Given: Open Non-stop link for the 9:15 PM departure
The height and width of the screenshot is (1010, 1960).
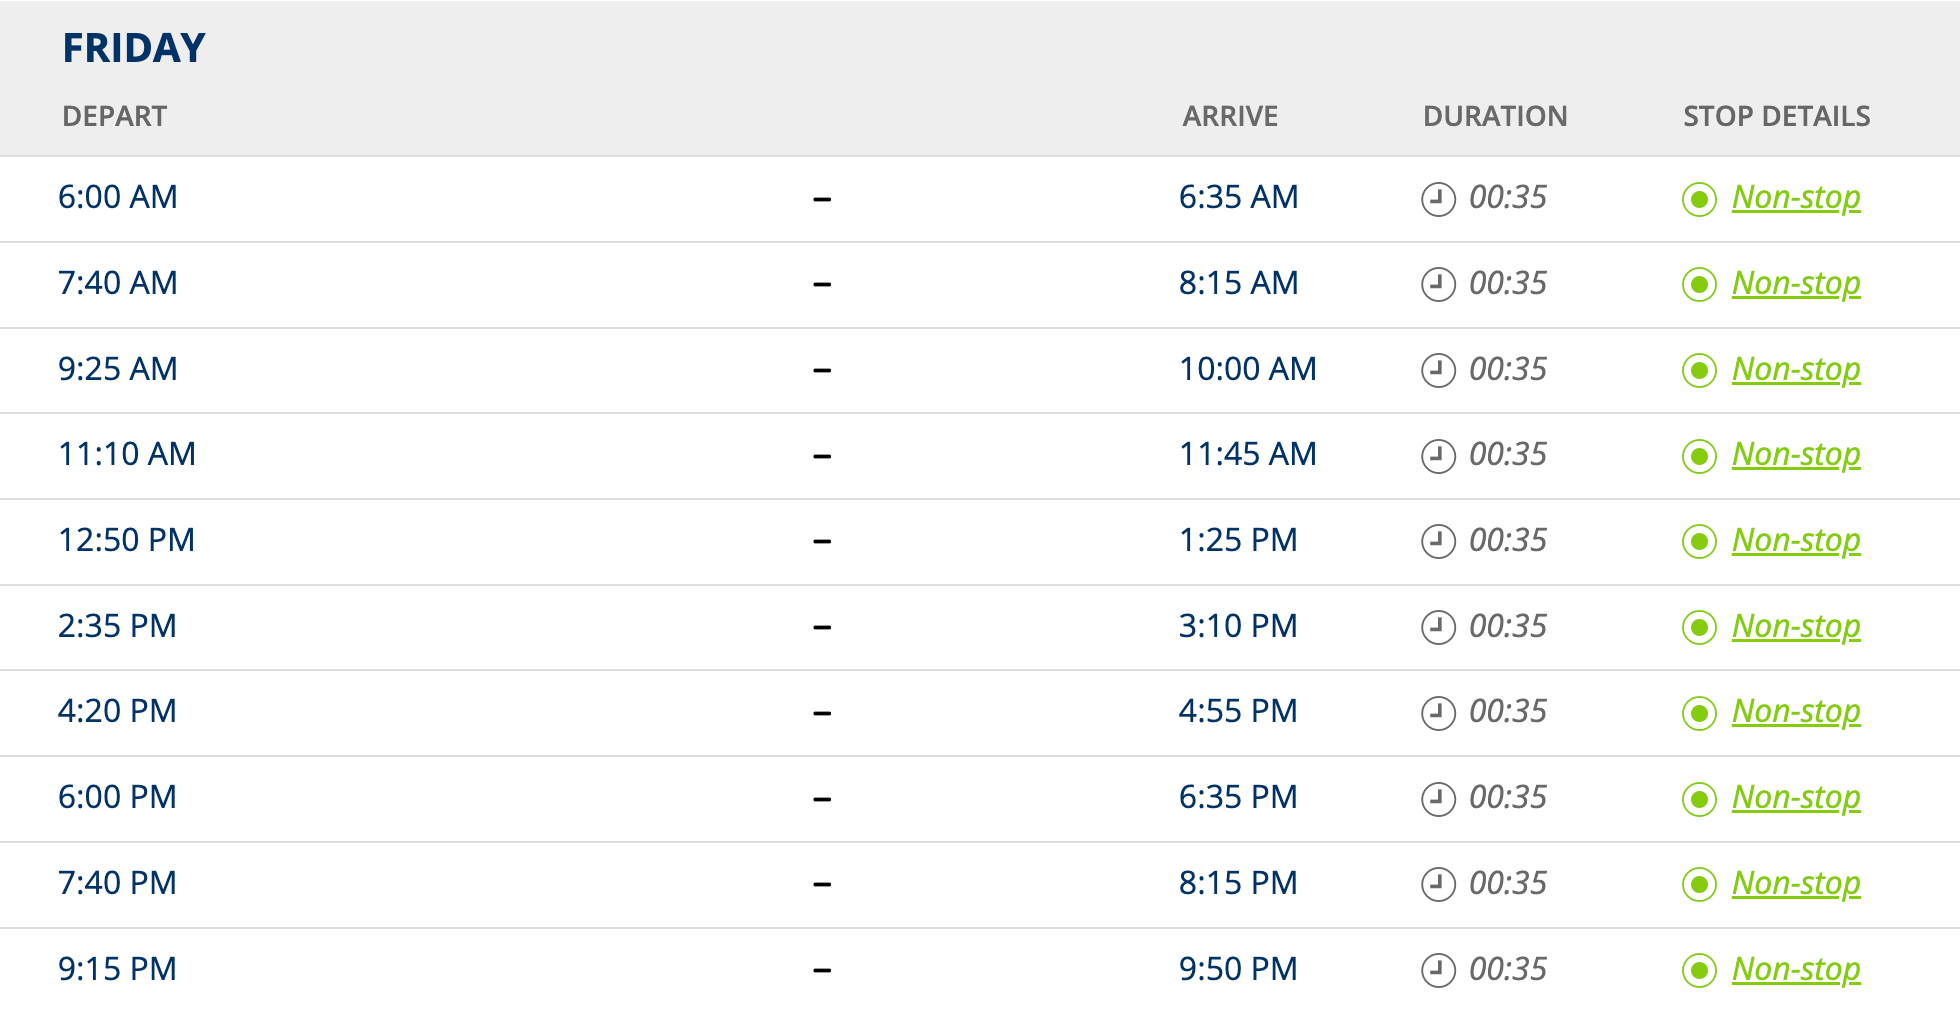Looking at the screenshot, I should (1796, 970).
